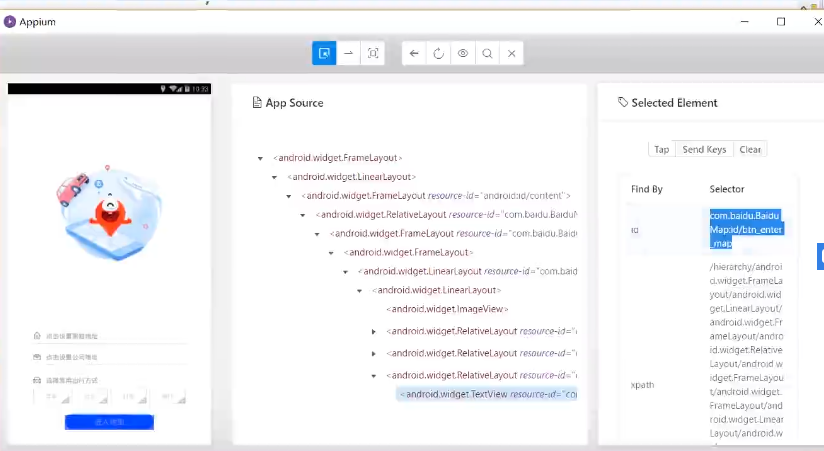Collapse the third RelativeLayout node

[x=374, y=376]
